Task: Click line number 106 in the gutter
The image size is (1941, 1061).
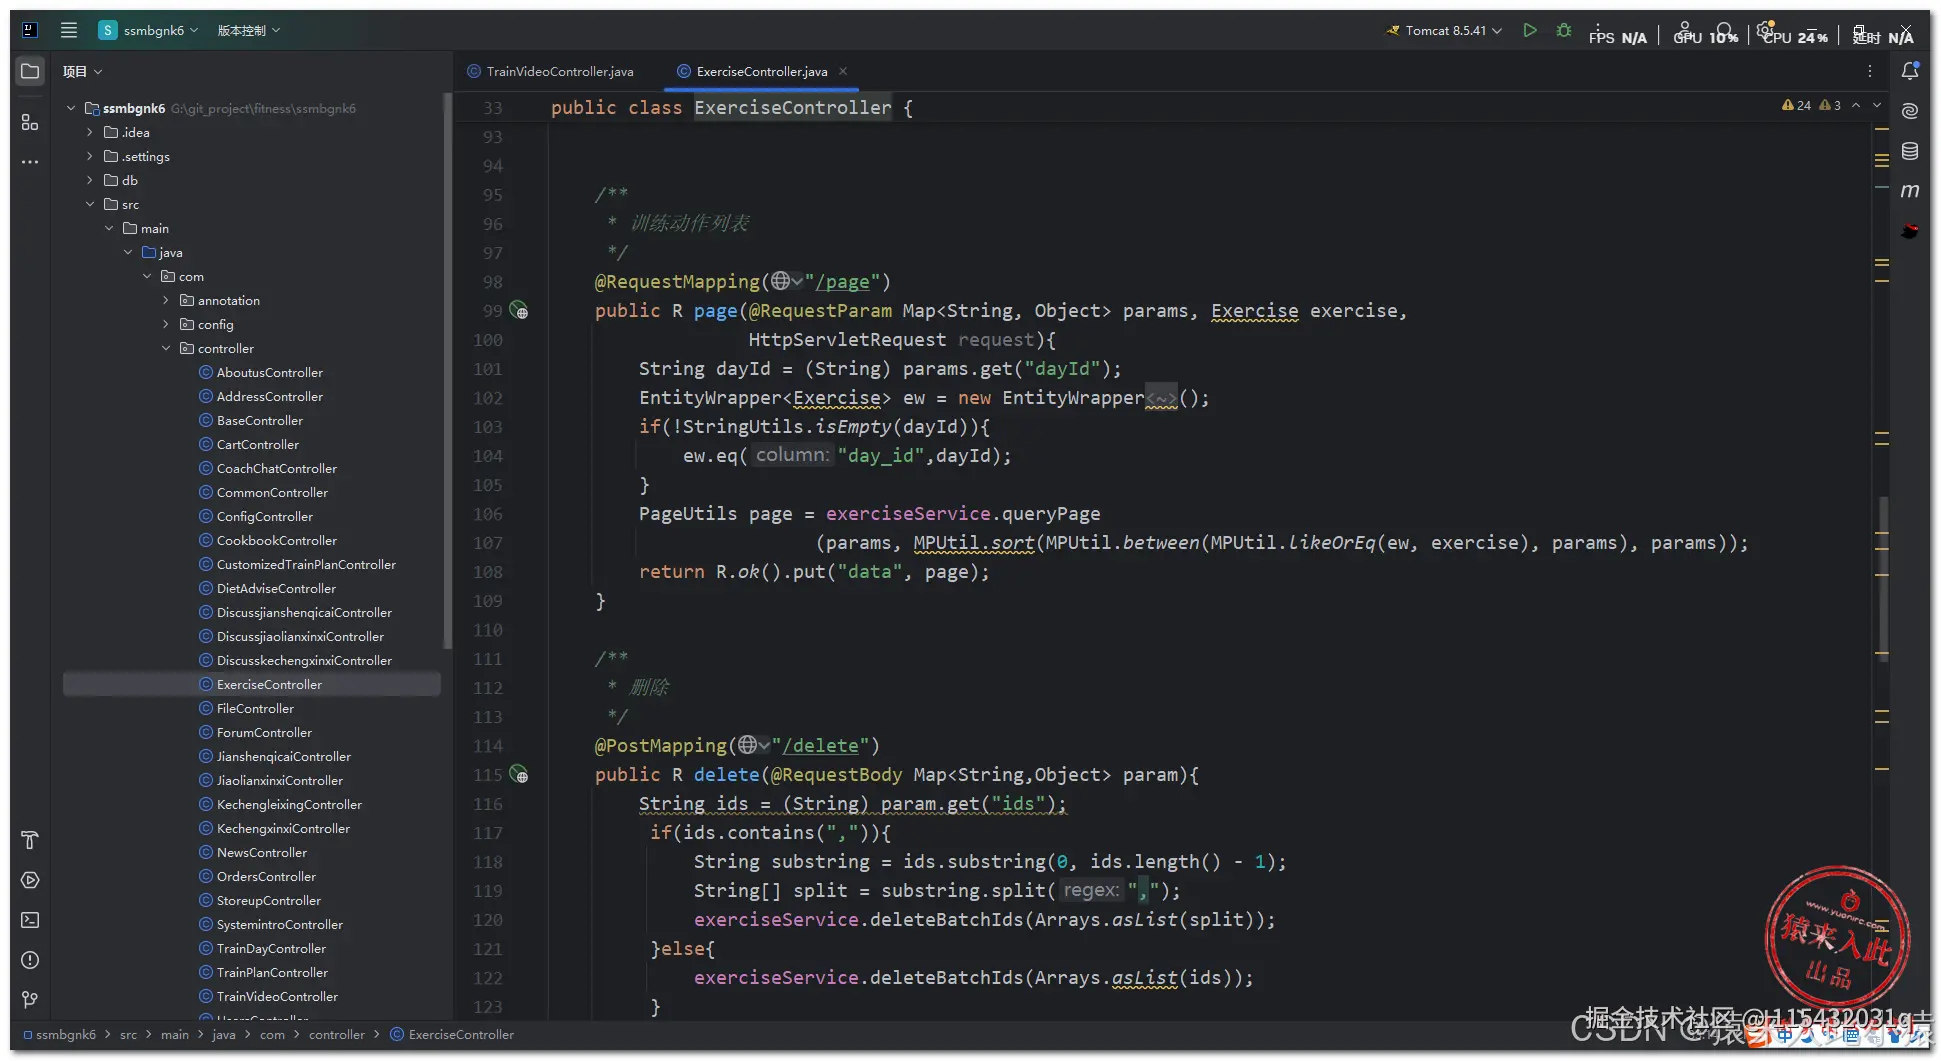Action: pos(488,514)
